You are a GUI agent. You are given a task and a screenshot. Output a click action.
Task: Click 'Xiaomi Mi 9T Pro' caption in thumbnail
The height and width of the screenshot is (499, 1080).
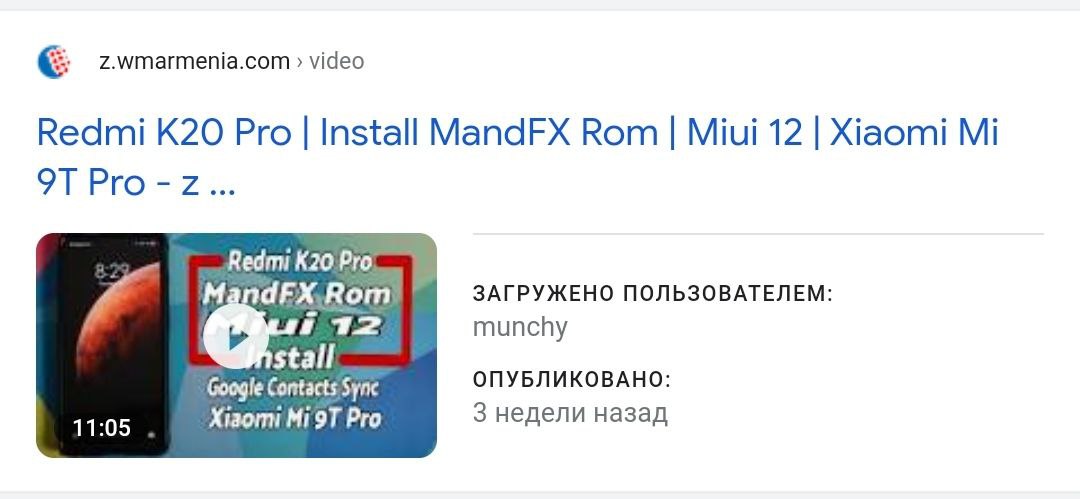(295, 418)
